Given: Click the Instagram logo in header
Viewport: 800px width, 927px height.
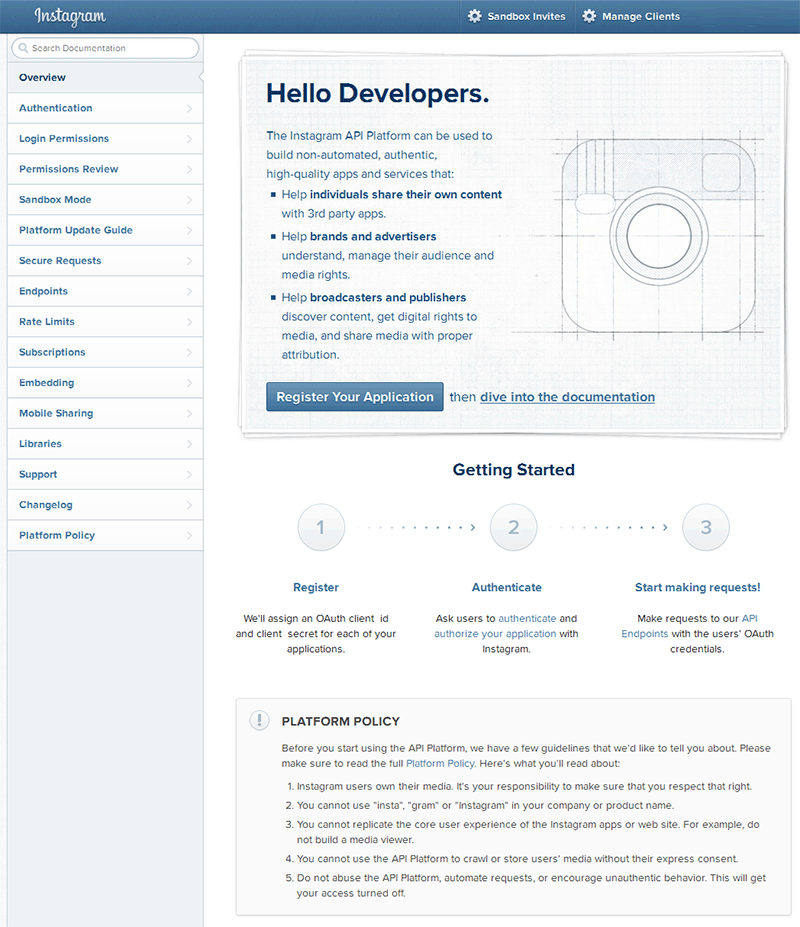Looking at the screenshot, I should click(70, 17).
